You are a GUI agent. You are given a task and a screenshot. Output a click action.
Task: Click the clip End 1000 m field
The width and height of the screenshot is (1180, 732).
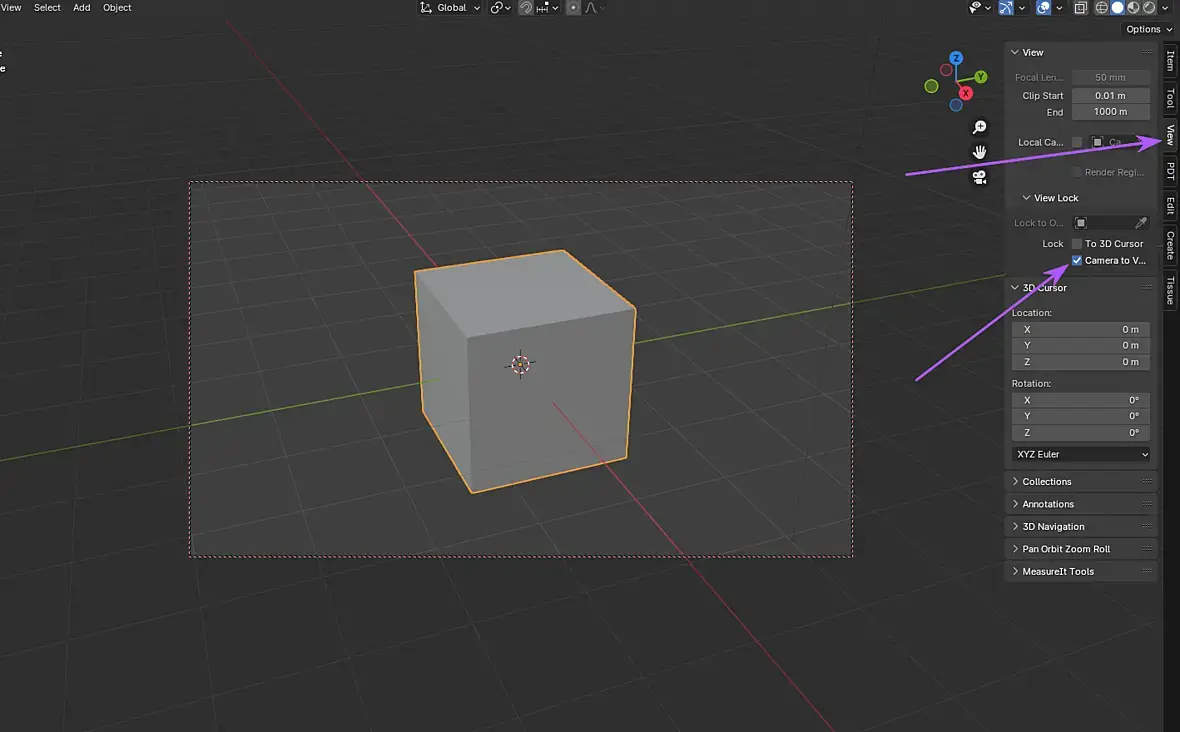(1111, 112)
